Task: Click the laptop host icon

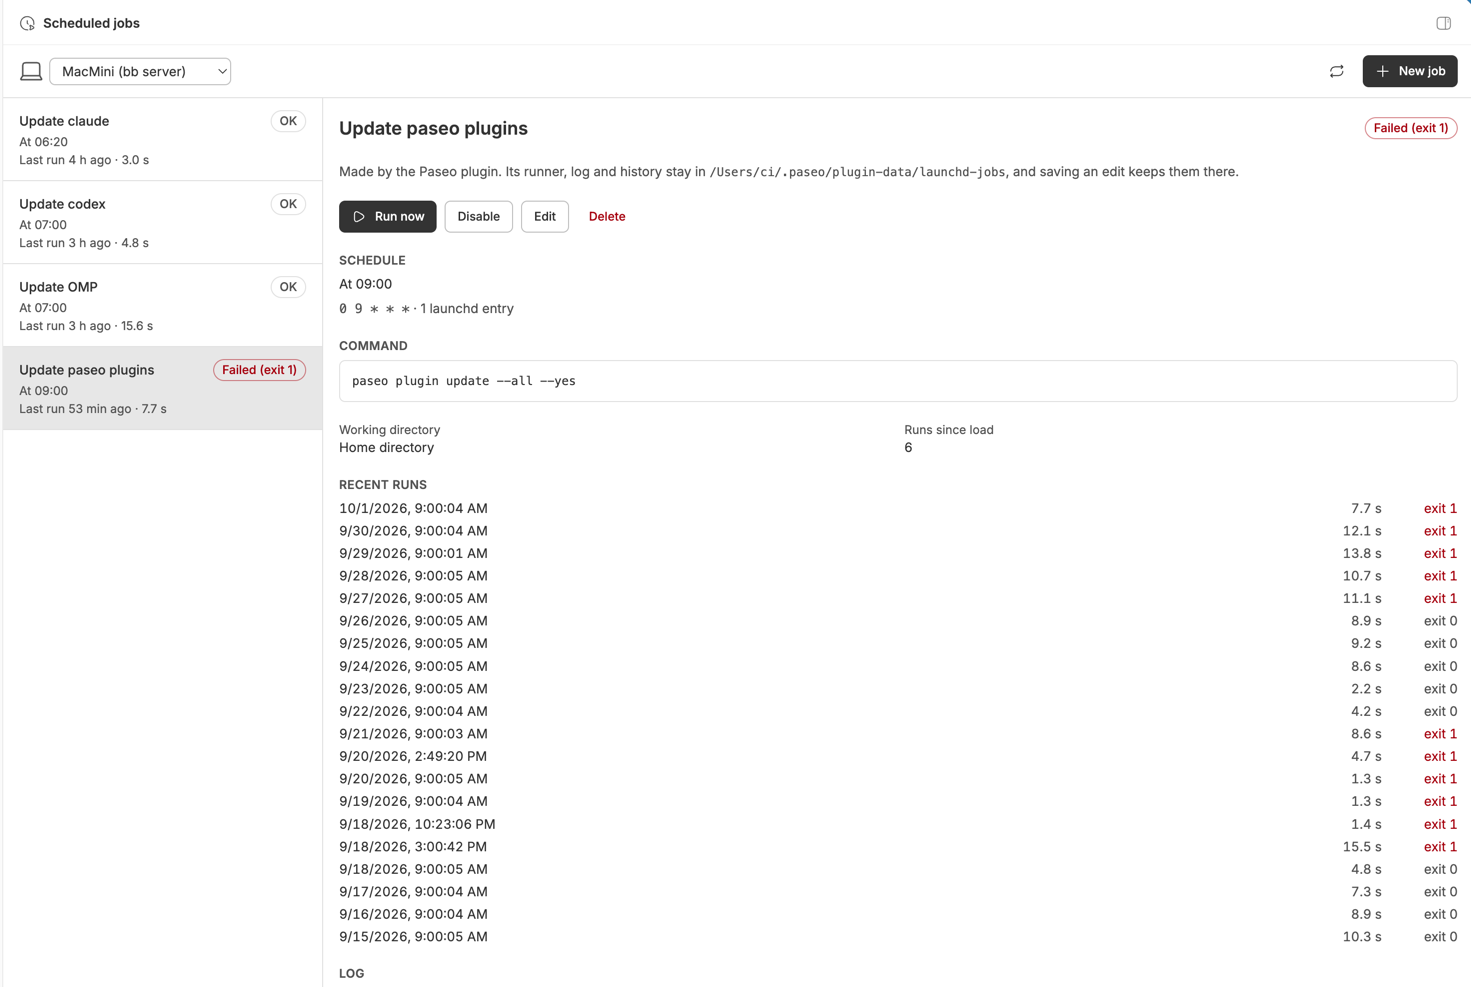Action: pos(31,71)
